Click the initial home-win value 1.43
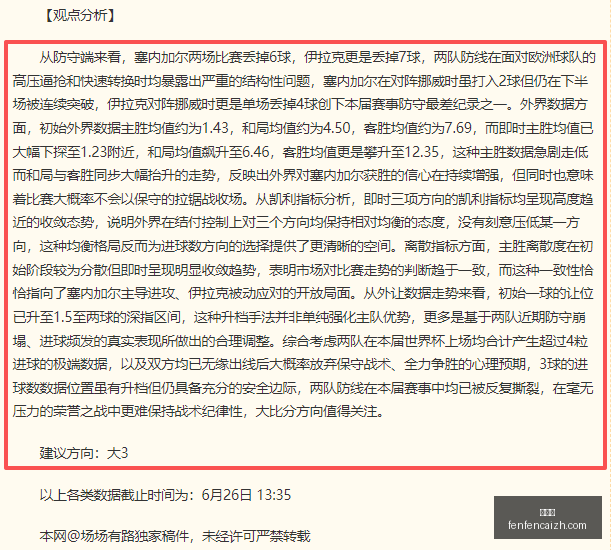 pyautogui.click(x=215, y=128)
